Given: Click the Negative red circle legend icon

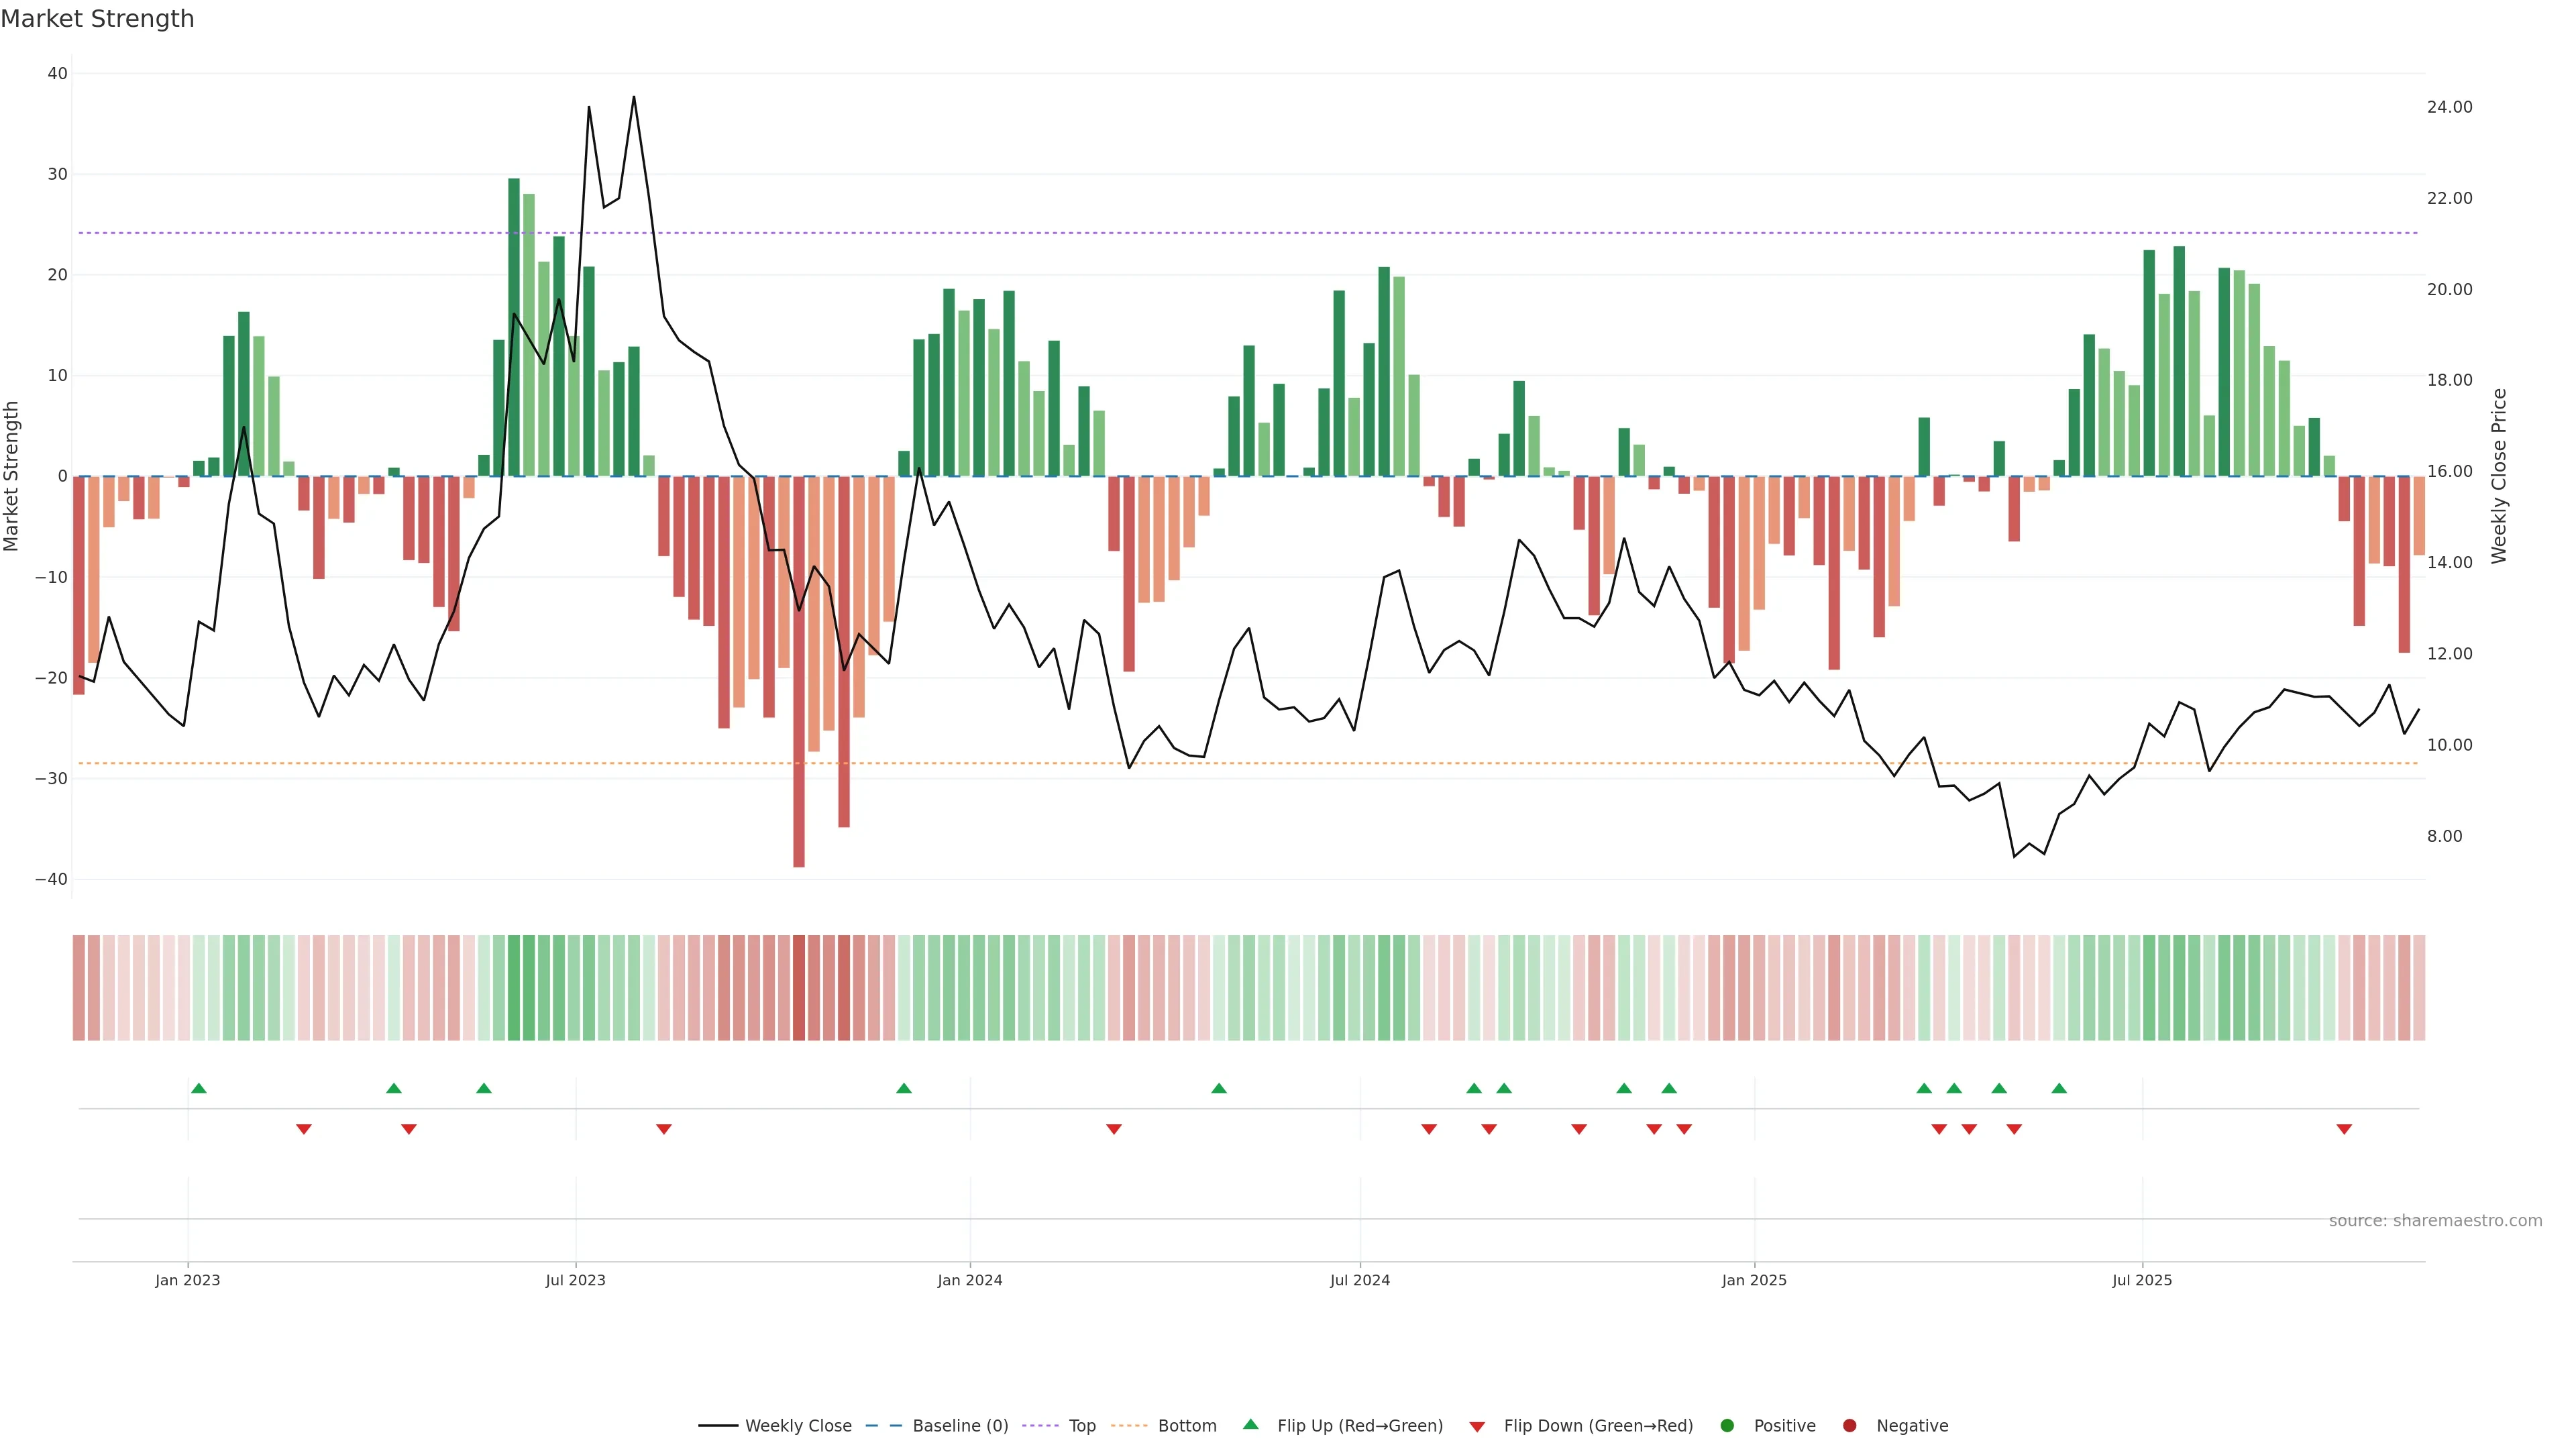Looking at the screenshot, I should (1849, 1426).
